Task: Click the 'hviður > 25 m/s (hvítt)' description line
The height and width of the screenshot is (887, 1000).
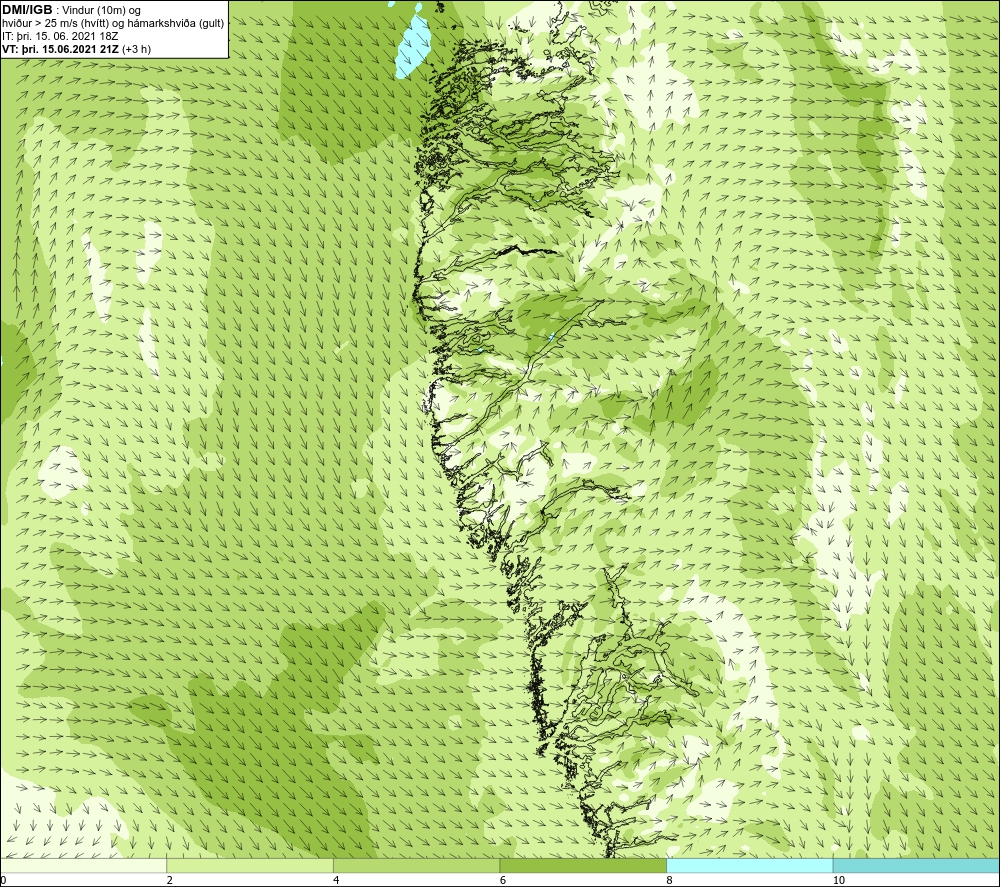Action: (113, 24)
